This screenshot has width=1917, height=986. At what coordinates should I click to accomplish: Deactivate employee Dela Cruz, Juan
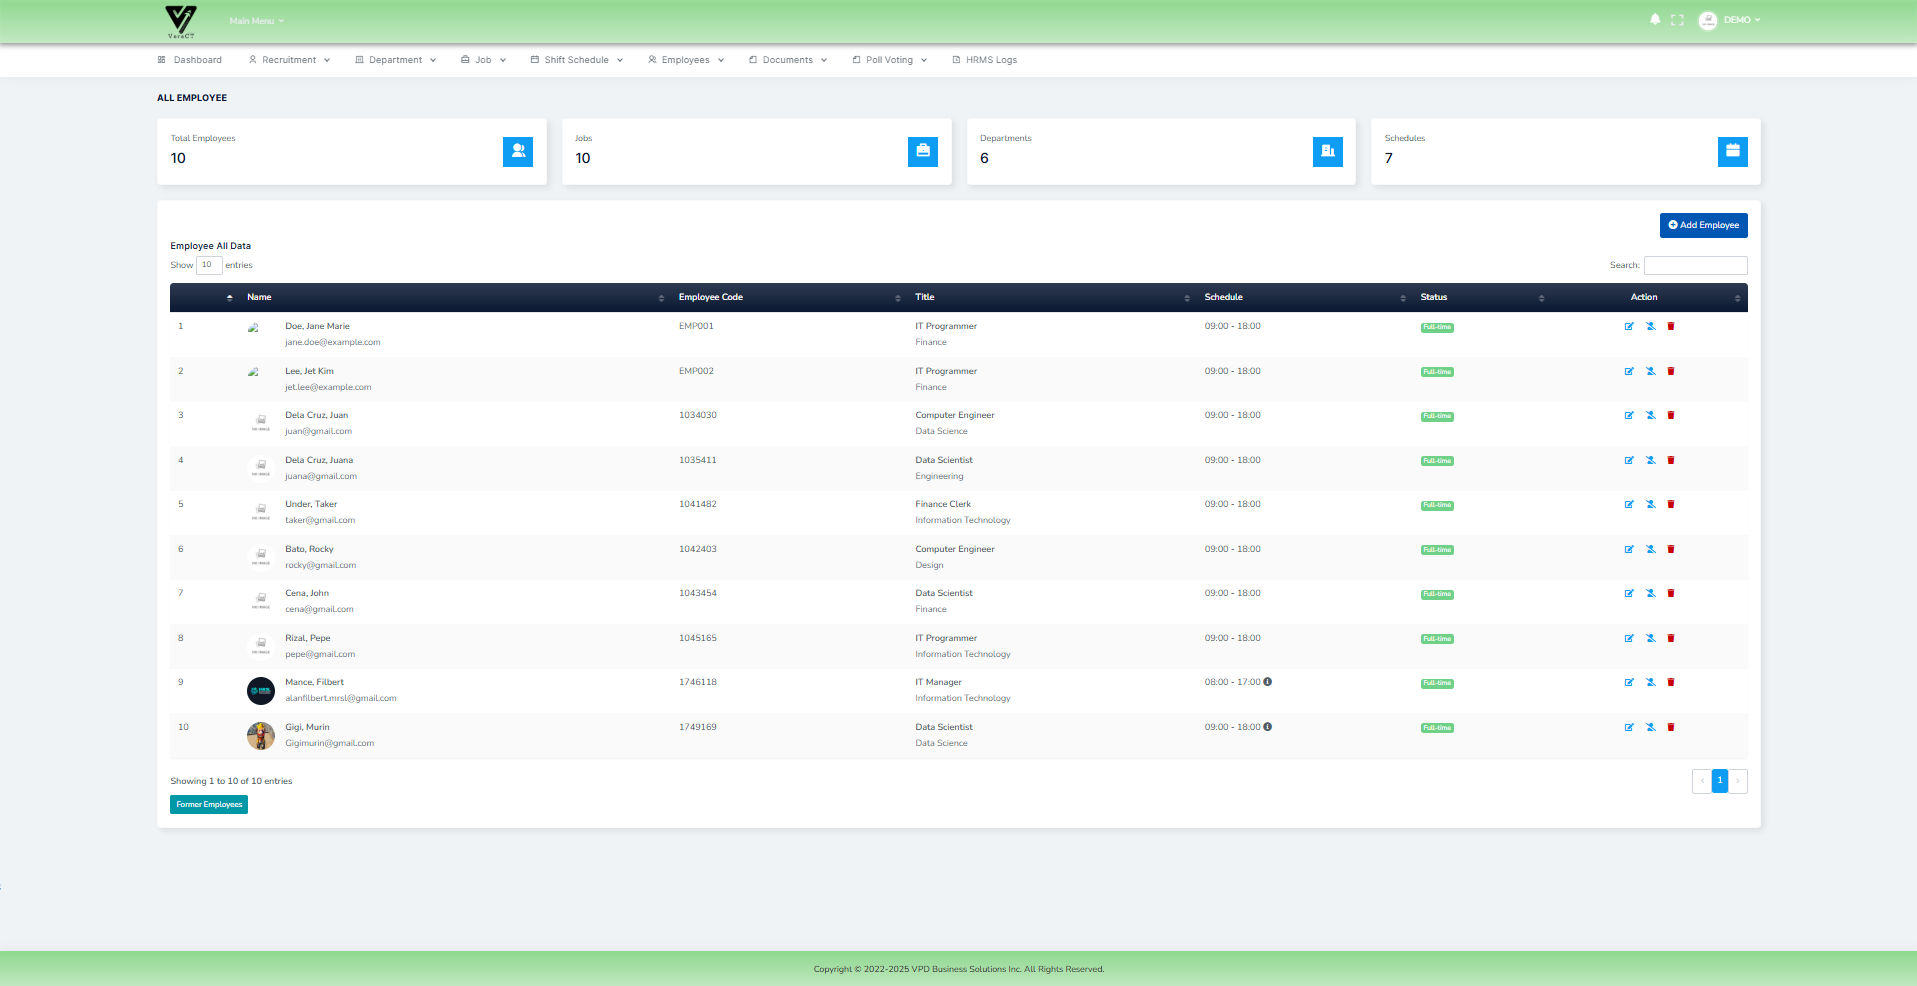coord(1650,416)
